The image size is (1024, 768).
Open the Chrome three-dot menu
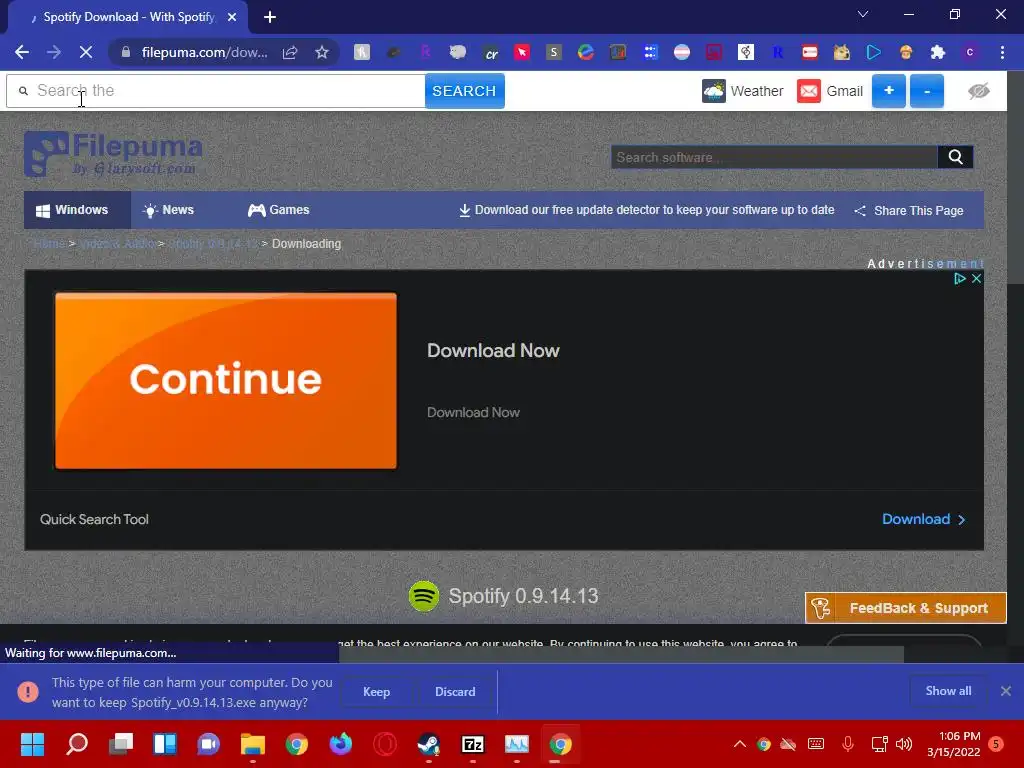pos(1002,52)
